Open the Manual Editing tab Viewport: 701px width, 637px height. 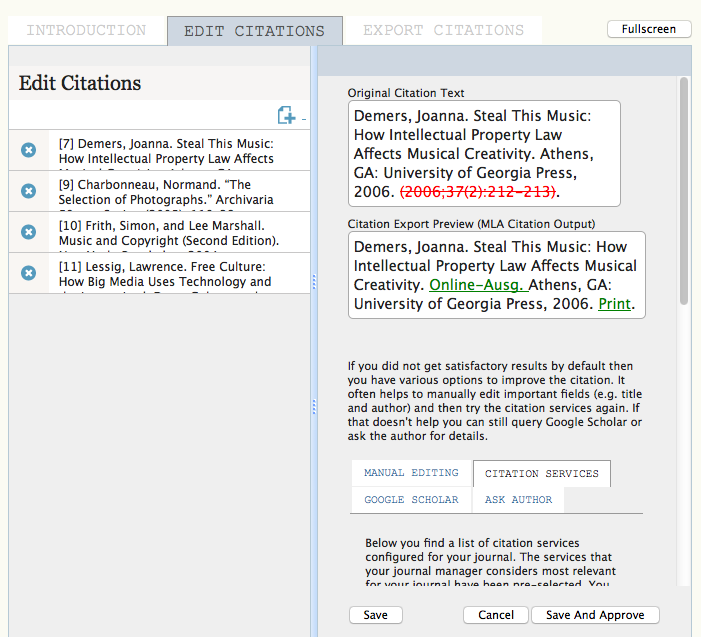(411, 473)
